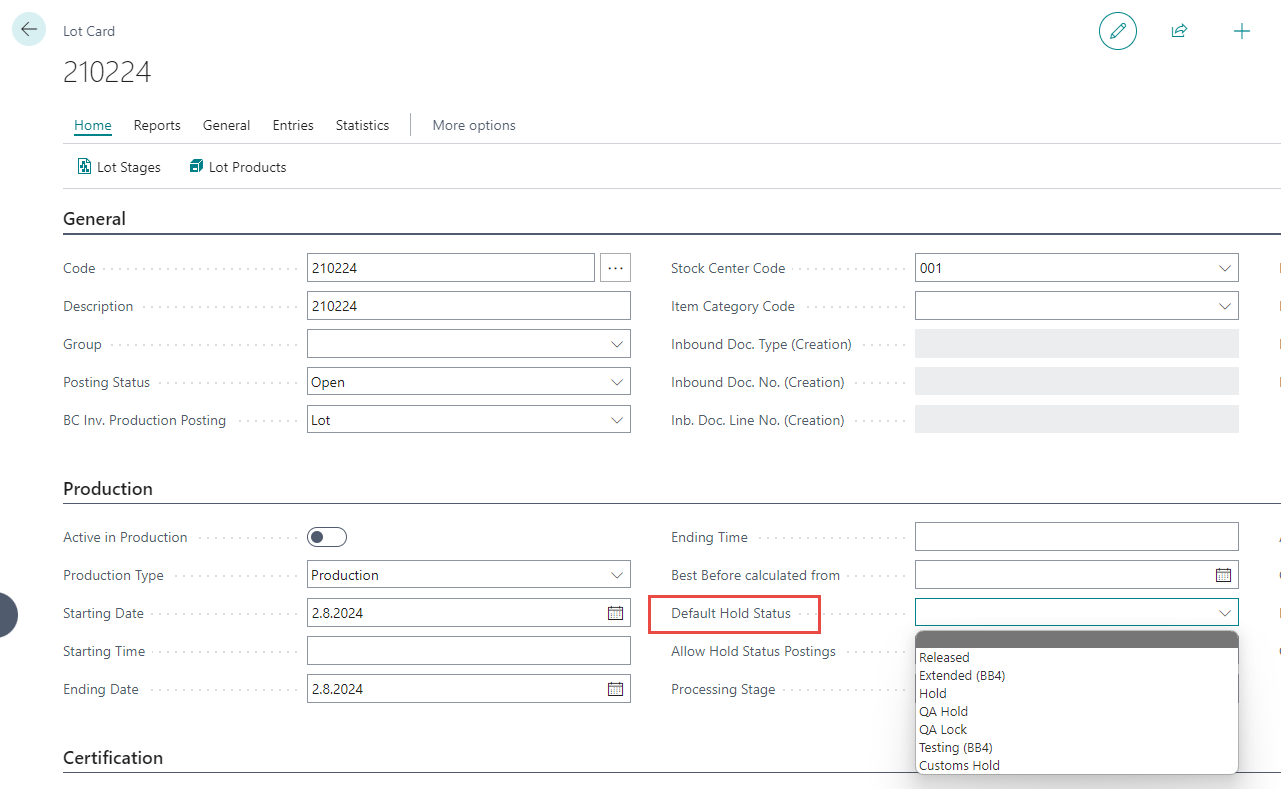Screen dimensions: 1281x789
Task: Expand the Posting Status dropdown
Action: point(616,382)
